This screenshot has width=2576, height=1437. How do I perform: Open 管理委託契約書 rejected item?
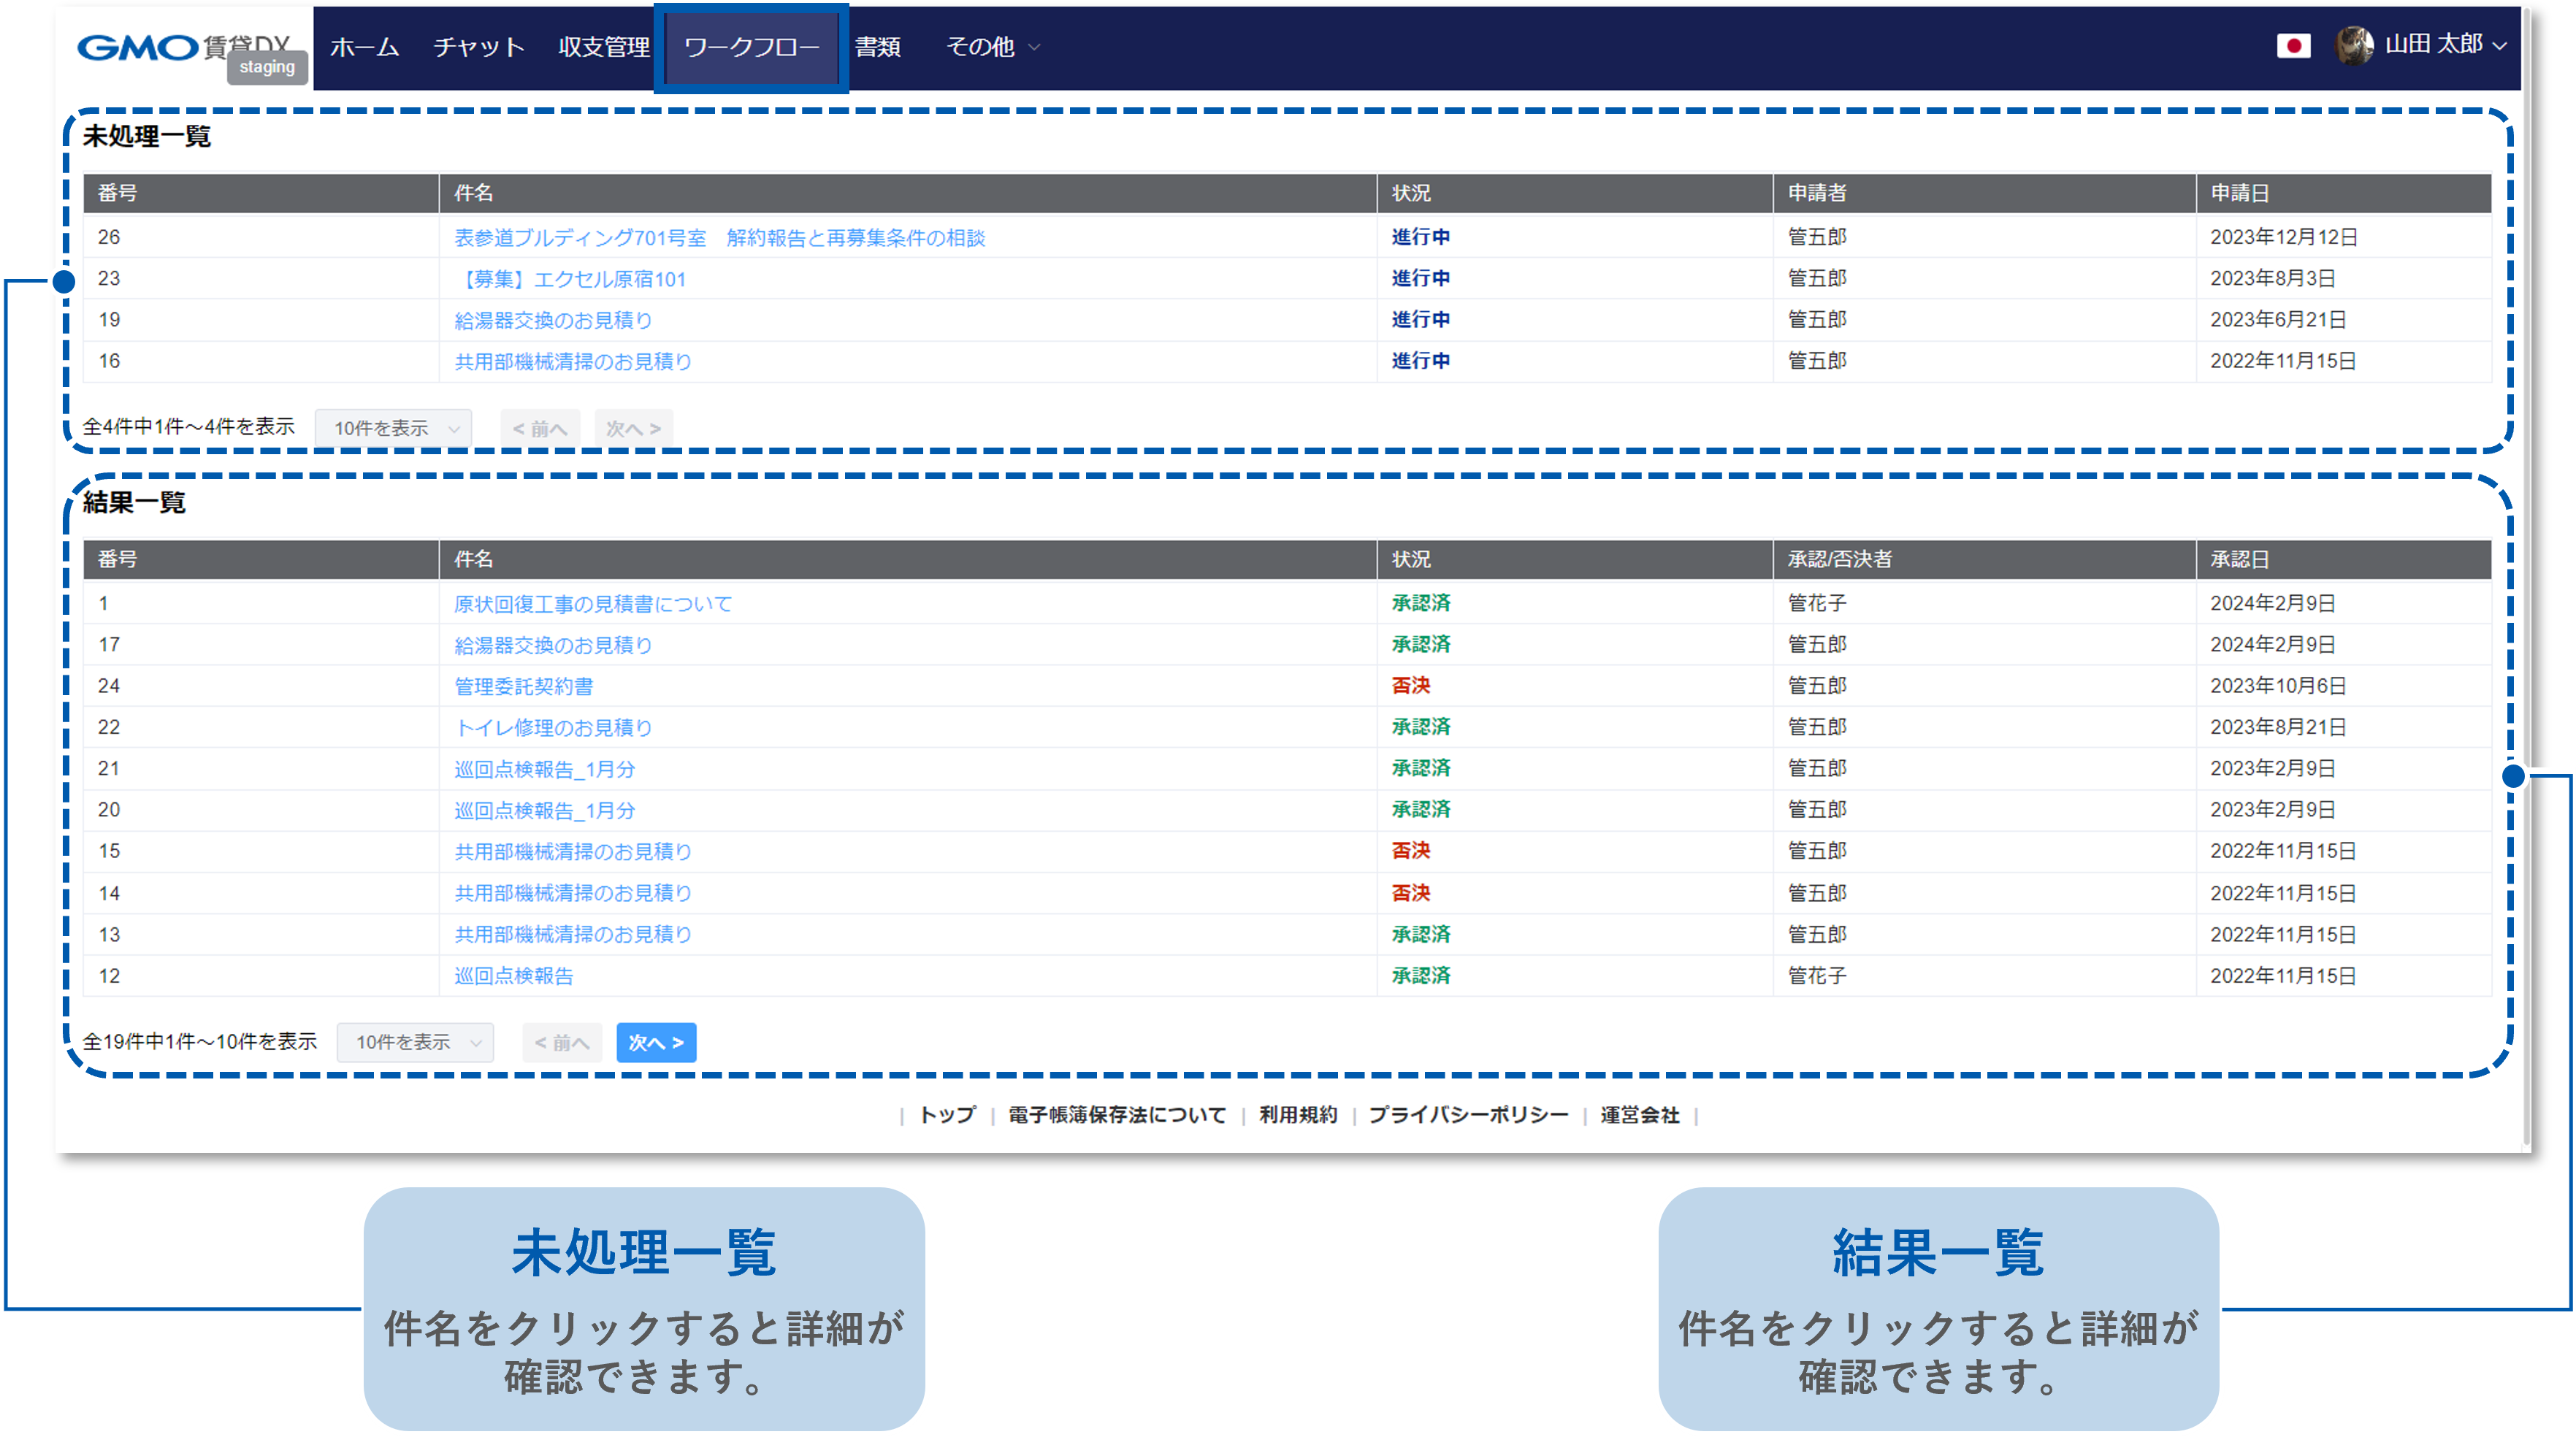(523, 686)
